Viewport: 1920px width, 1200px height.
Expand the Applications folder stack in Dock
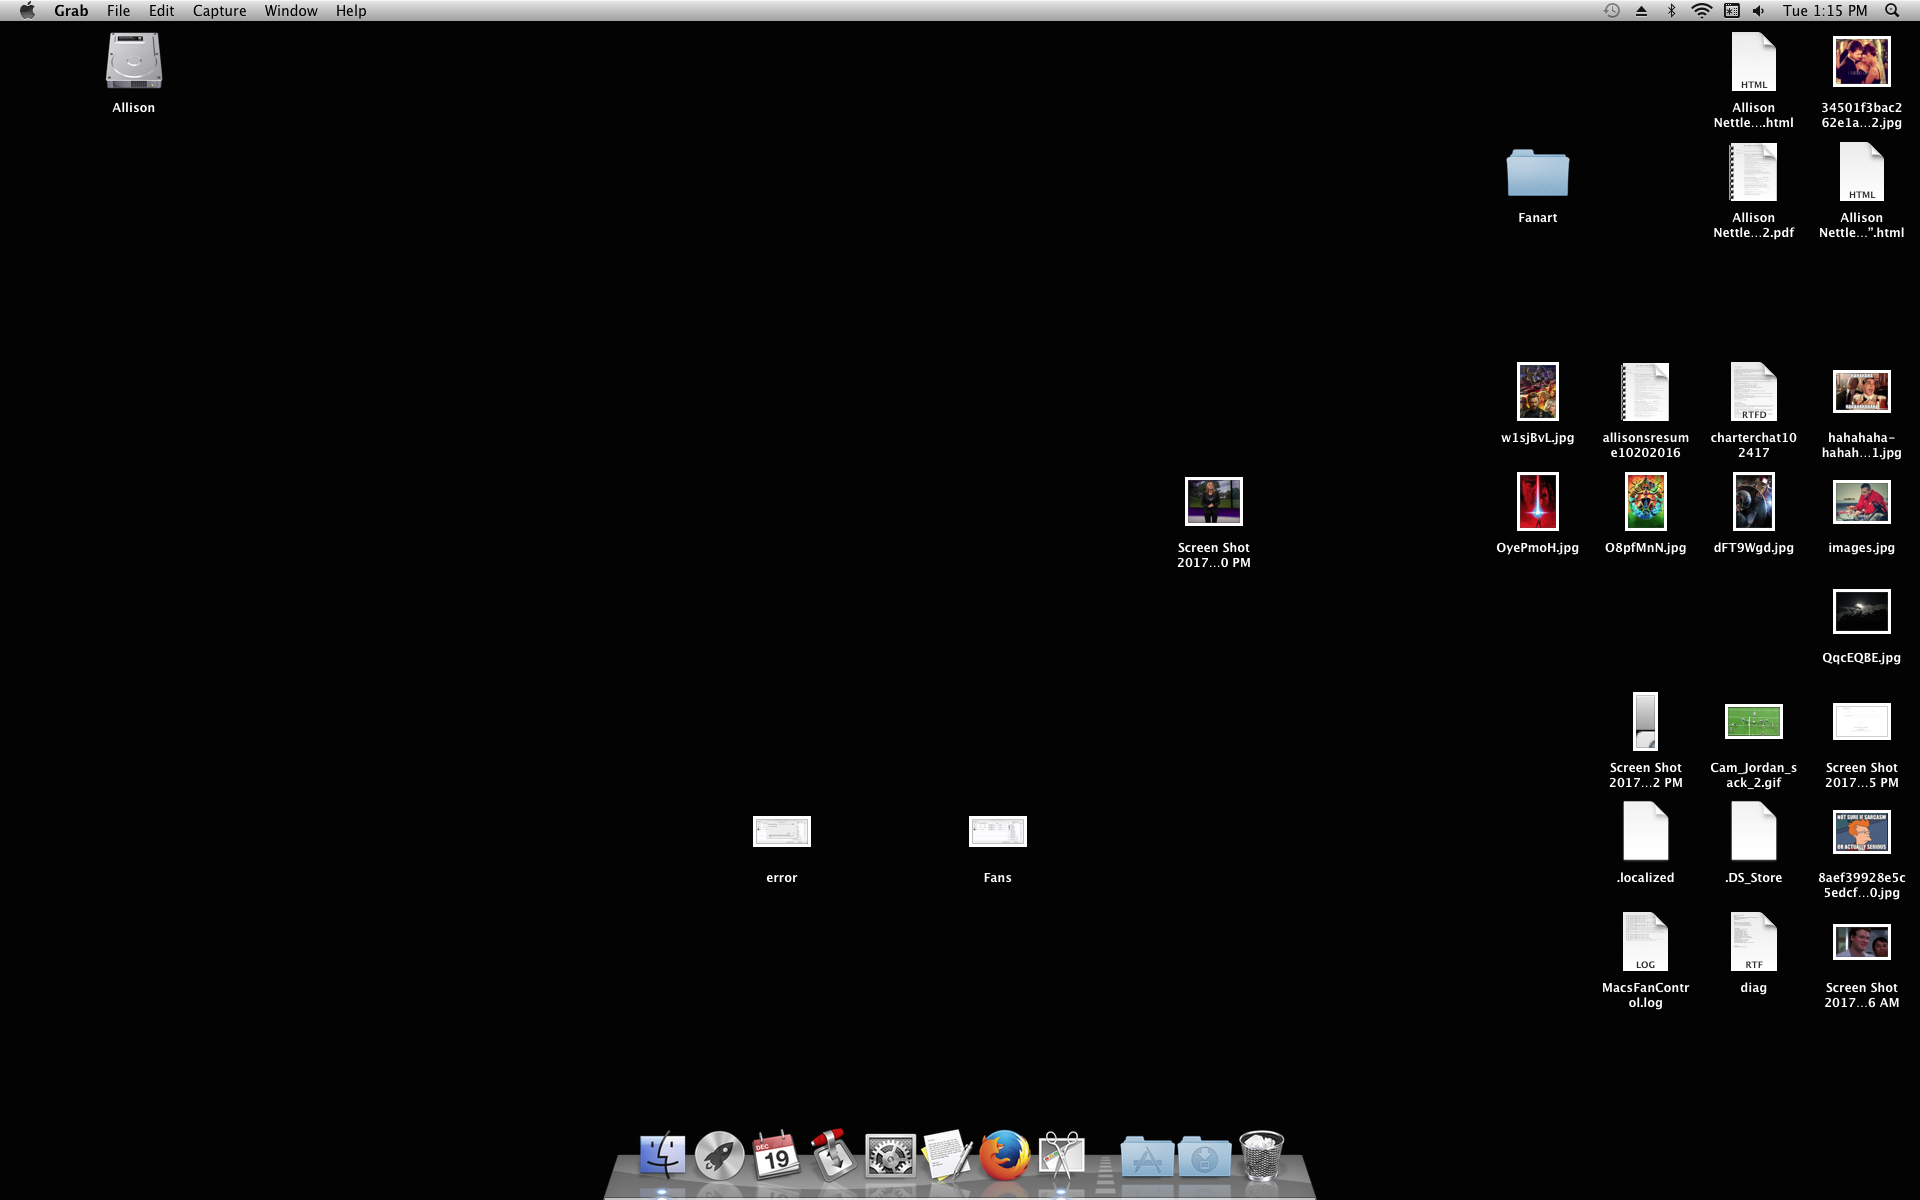[x=1147, y=1158]
